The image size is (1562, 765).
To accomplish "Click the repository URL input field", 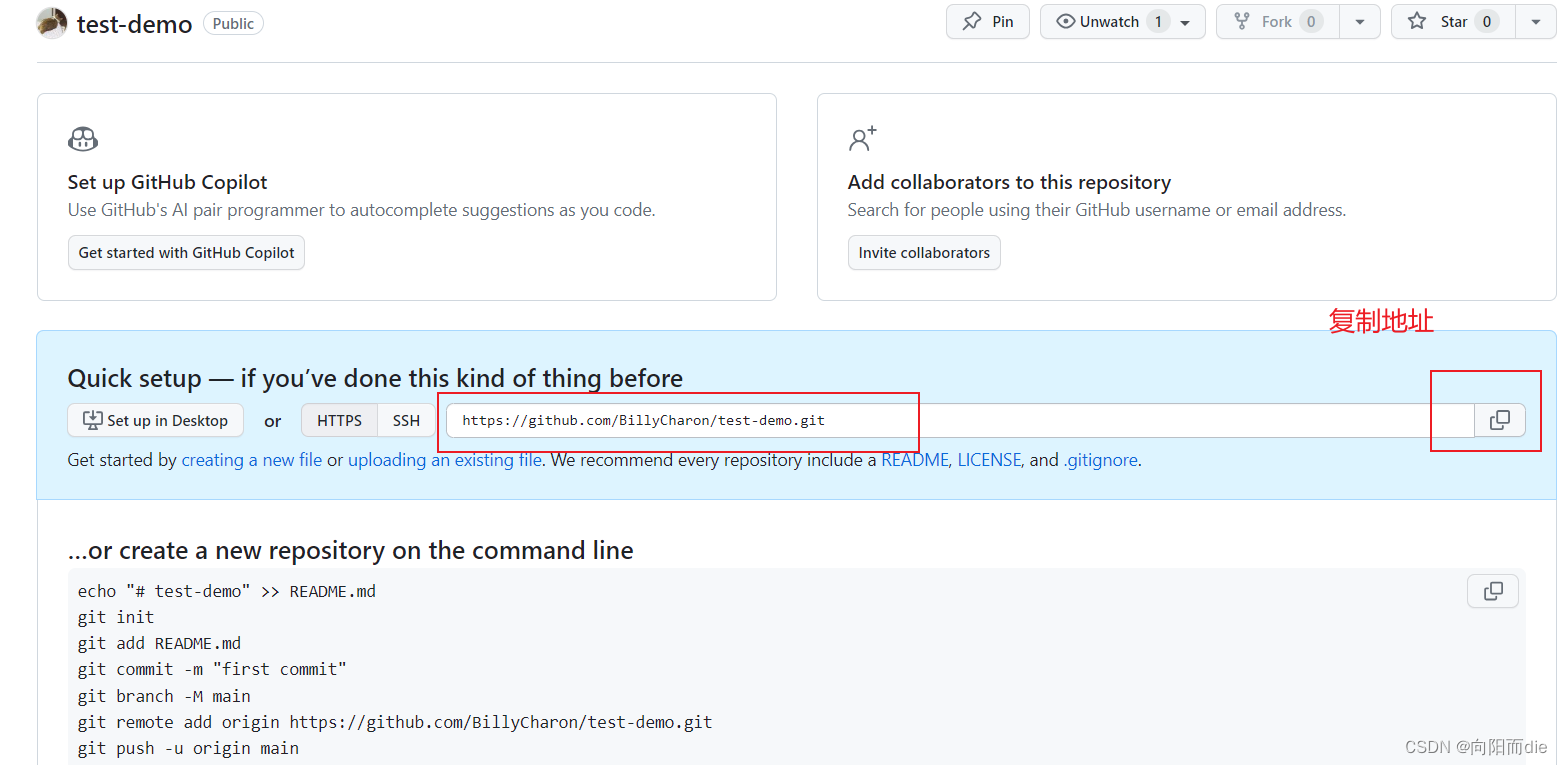I will click(960, 421).
